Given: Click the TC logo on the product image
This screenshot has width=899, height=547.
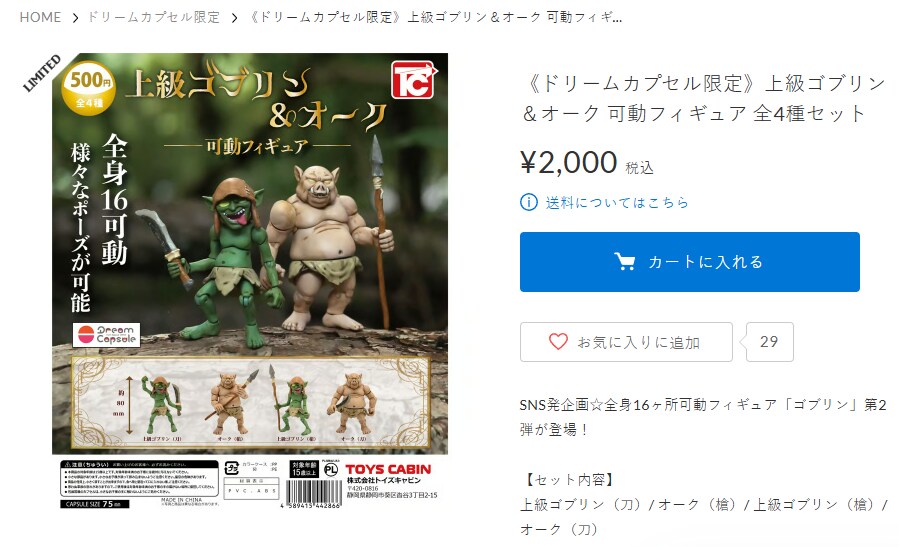Looking at the screenshot, I should [414, 80].
